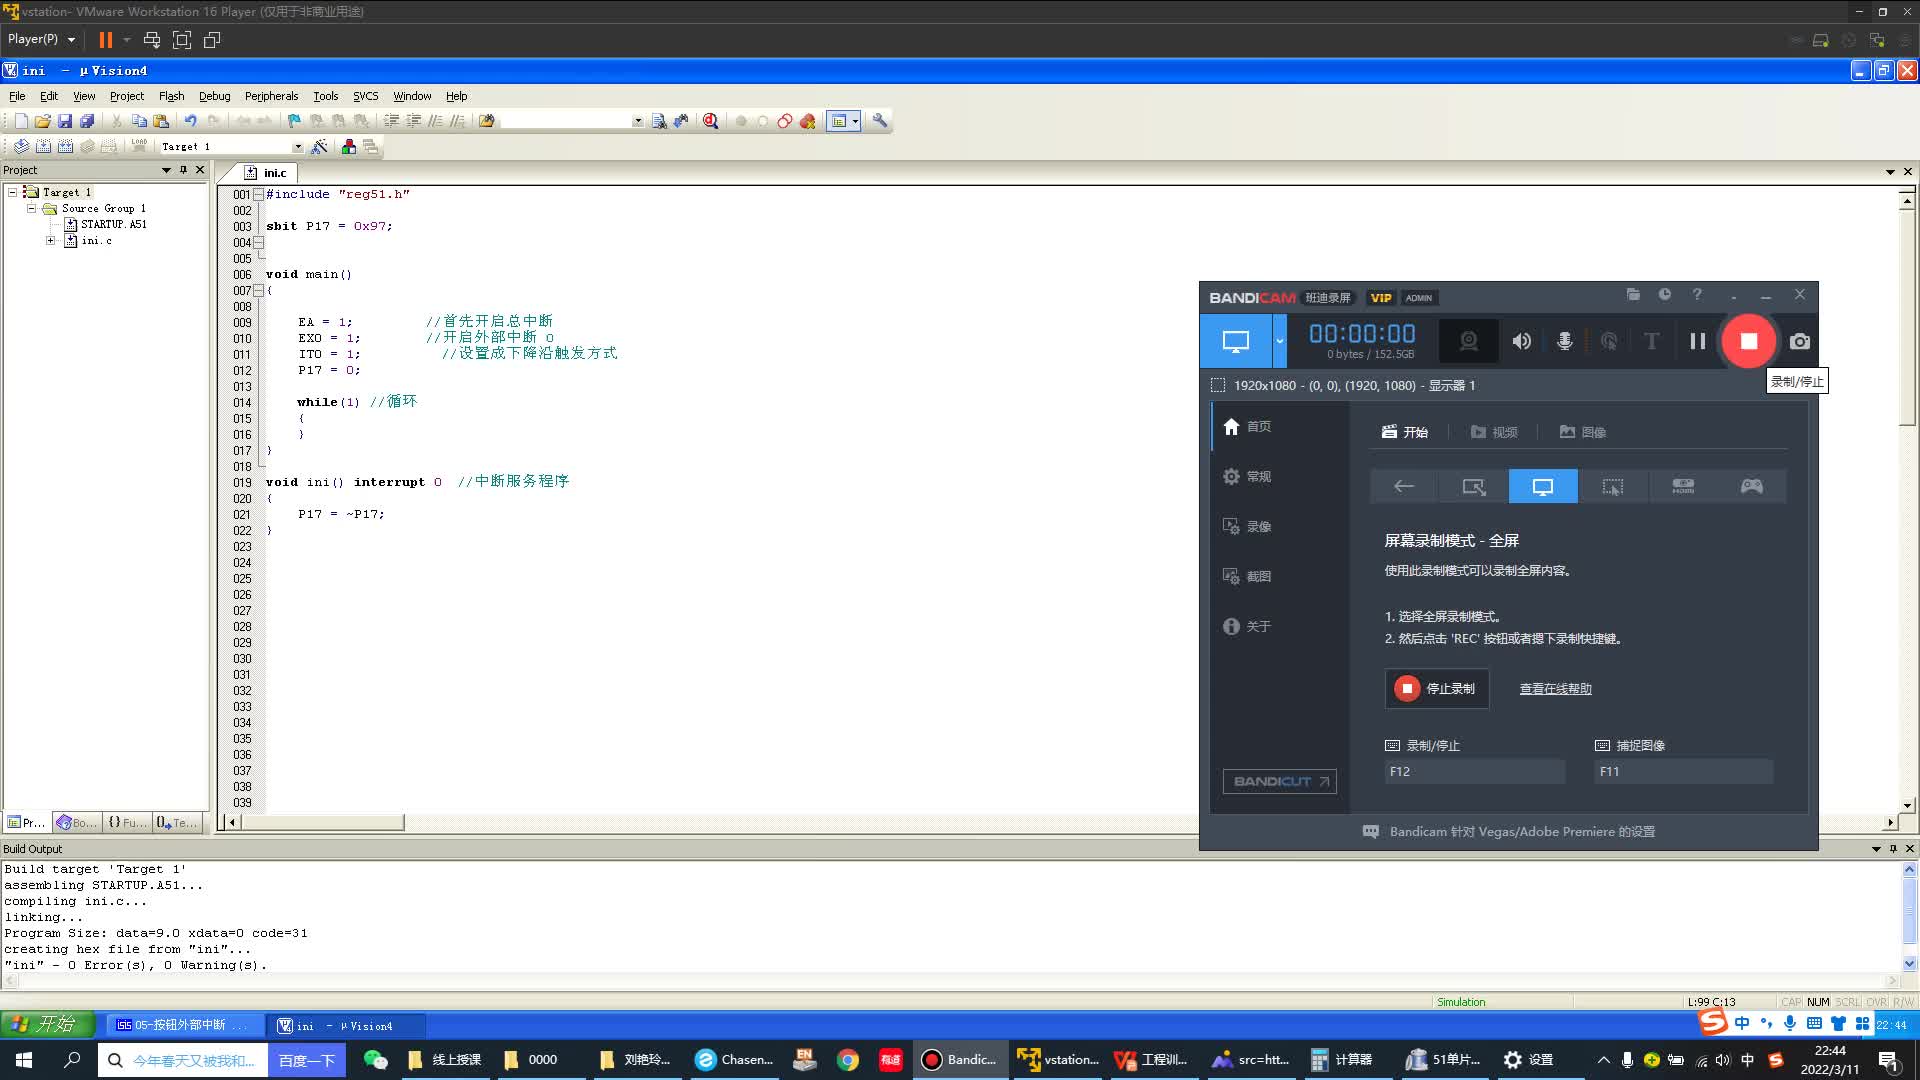Click the Bandicam back arrow mode button
The height and width of the screenshot is (1080, 1920).
1404,486
